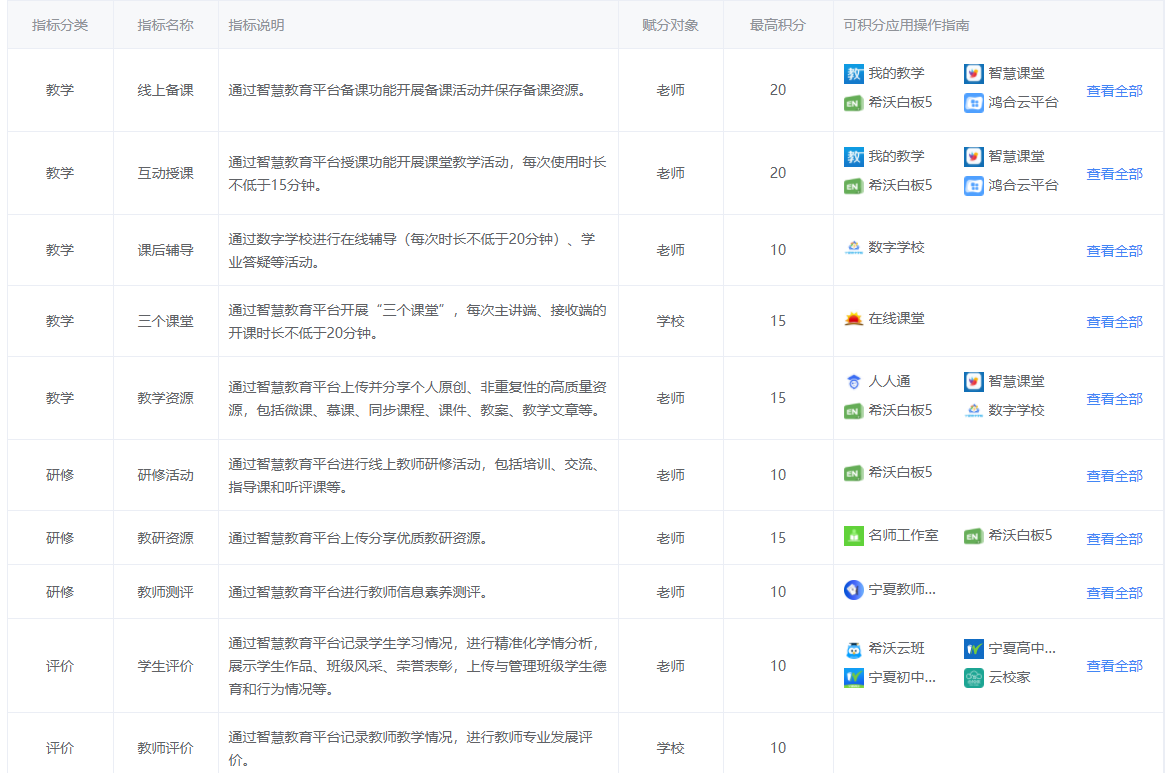Image resolution: width=1167 pixels, height=773 pixels.
Task: Click the 在线课堂 app icon
Action: coord(854,319)
